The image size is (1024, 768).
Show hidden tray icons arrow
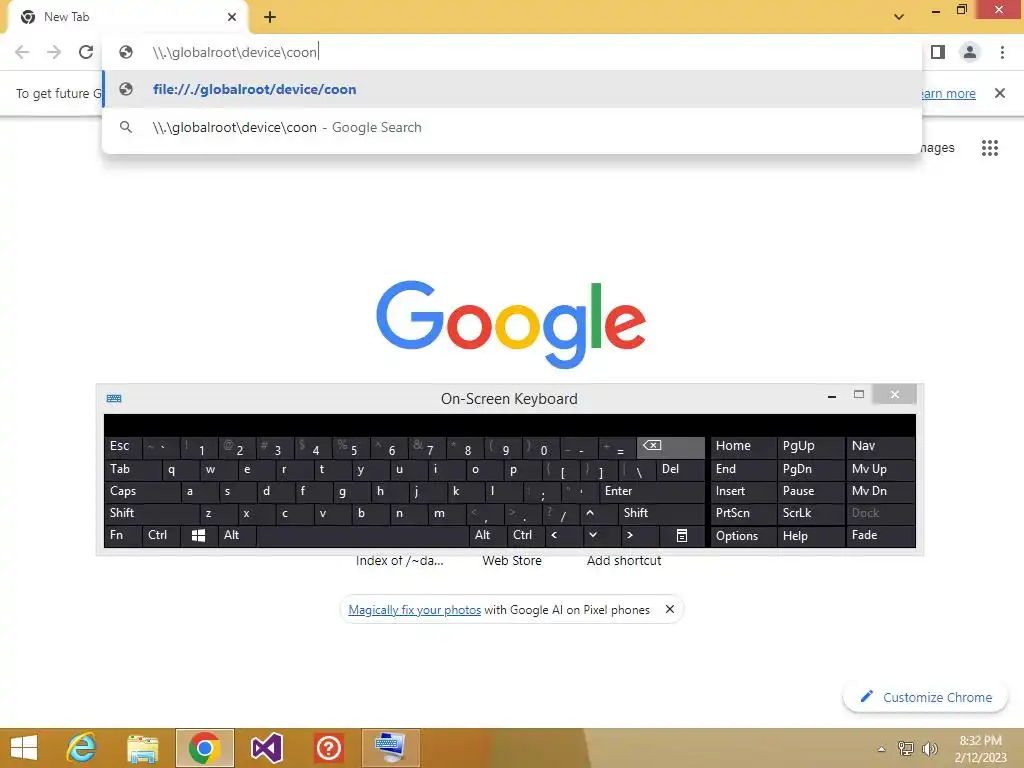point(881,749)
